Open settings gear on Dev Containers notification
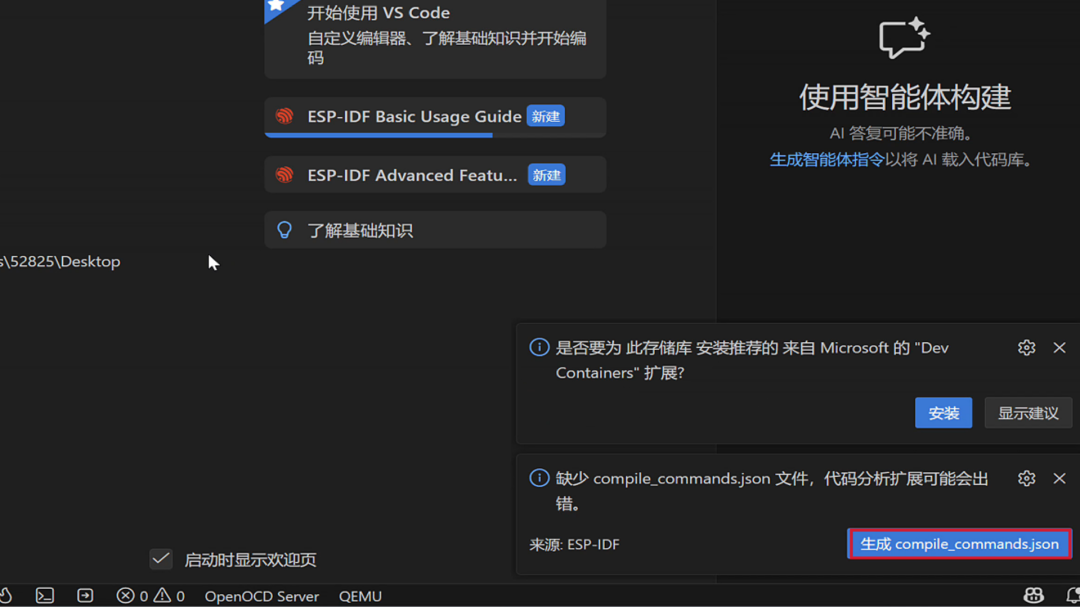This screenshot has height=607, width=1080. point(1026,347)
